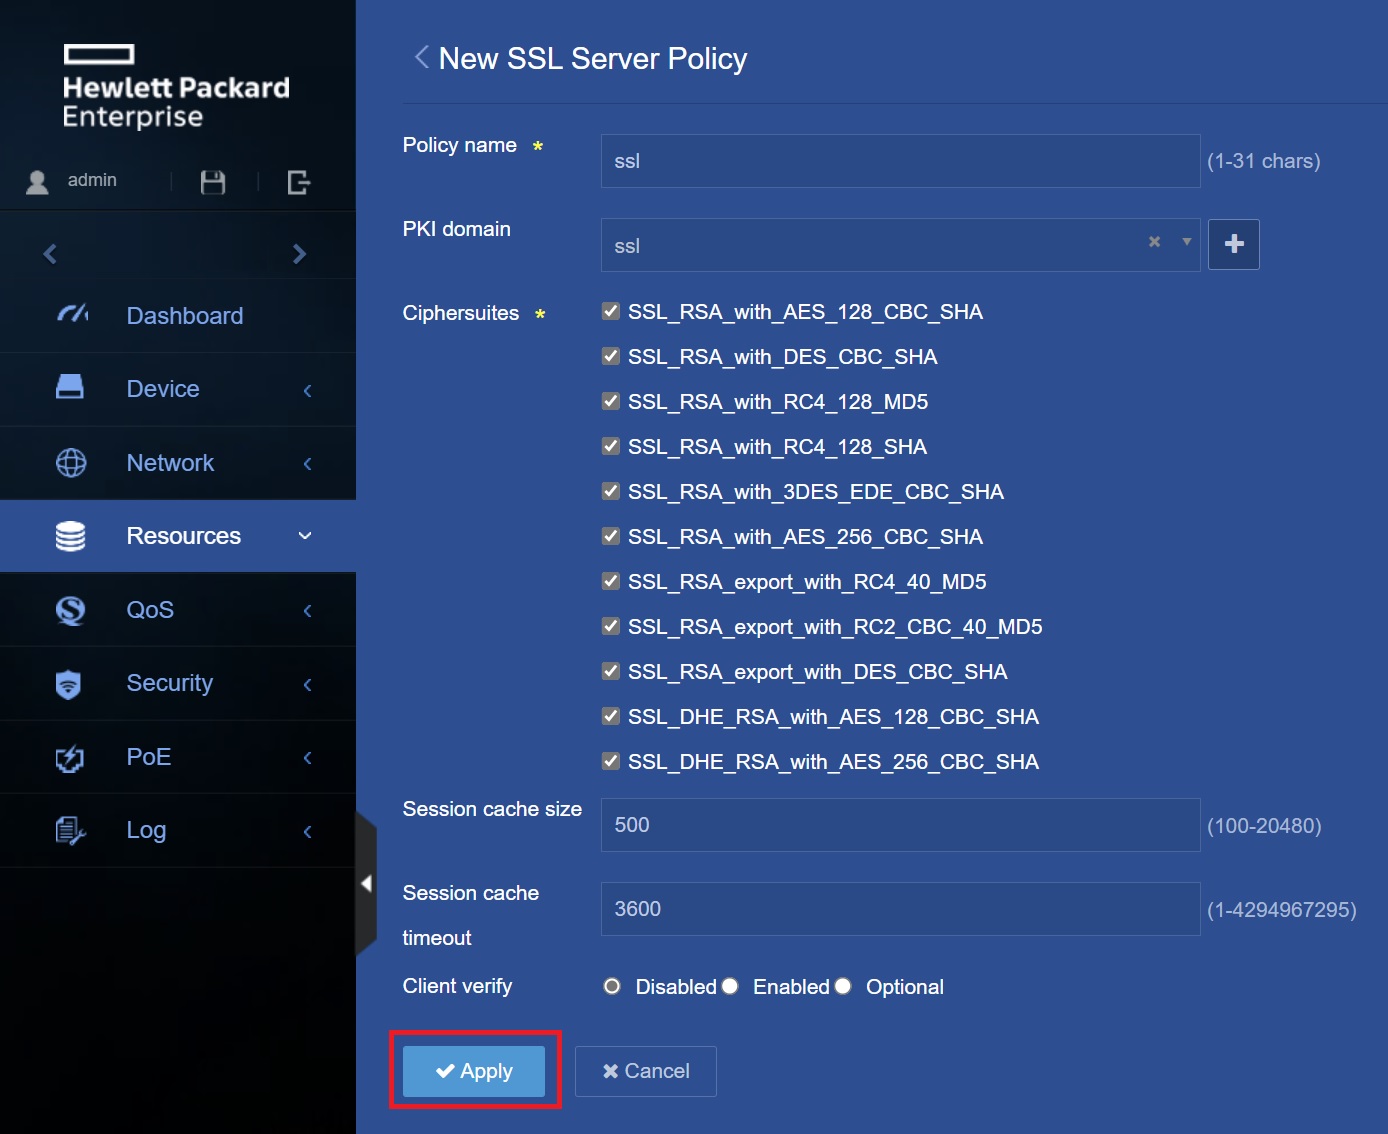The height and width of the screenshot is (1134, 1388).
Task: Click the logout icon next to admin
Action: [298, 182]
